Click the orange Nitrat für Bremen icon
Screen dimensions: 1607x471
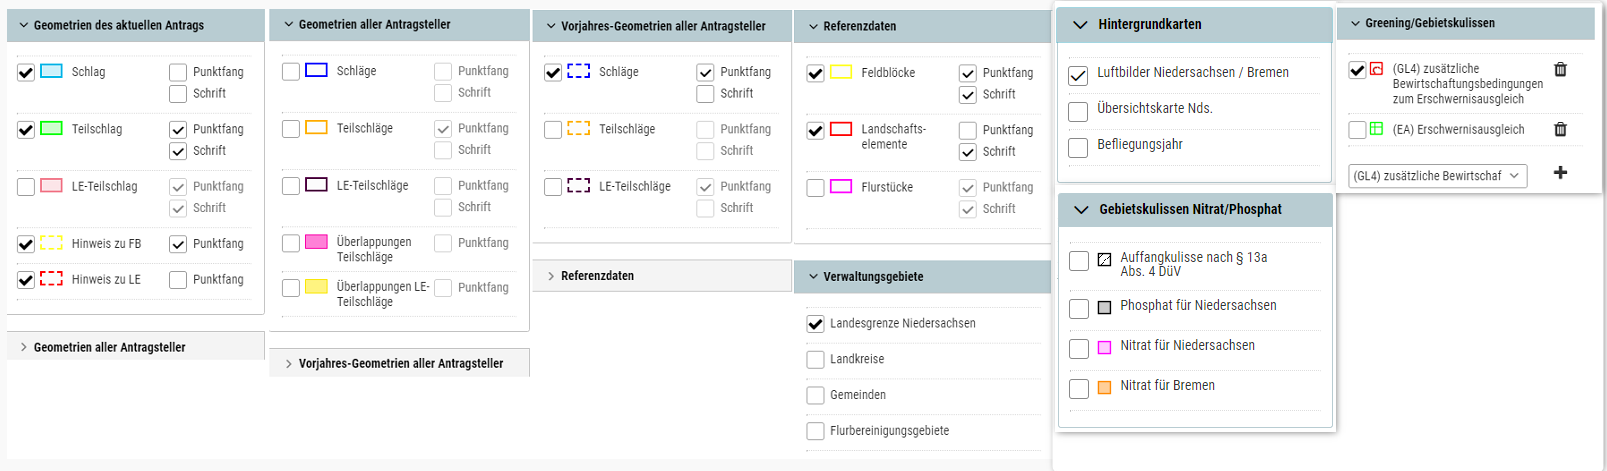1104,388
